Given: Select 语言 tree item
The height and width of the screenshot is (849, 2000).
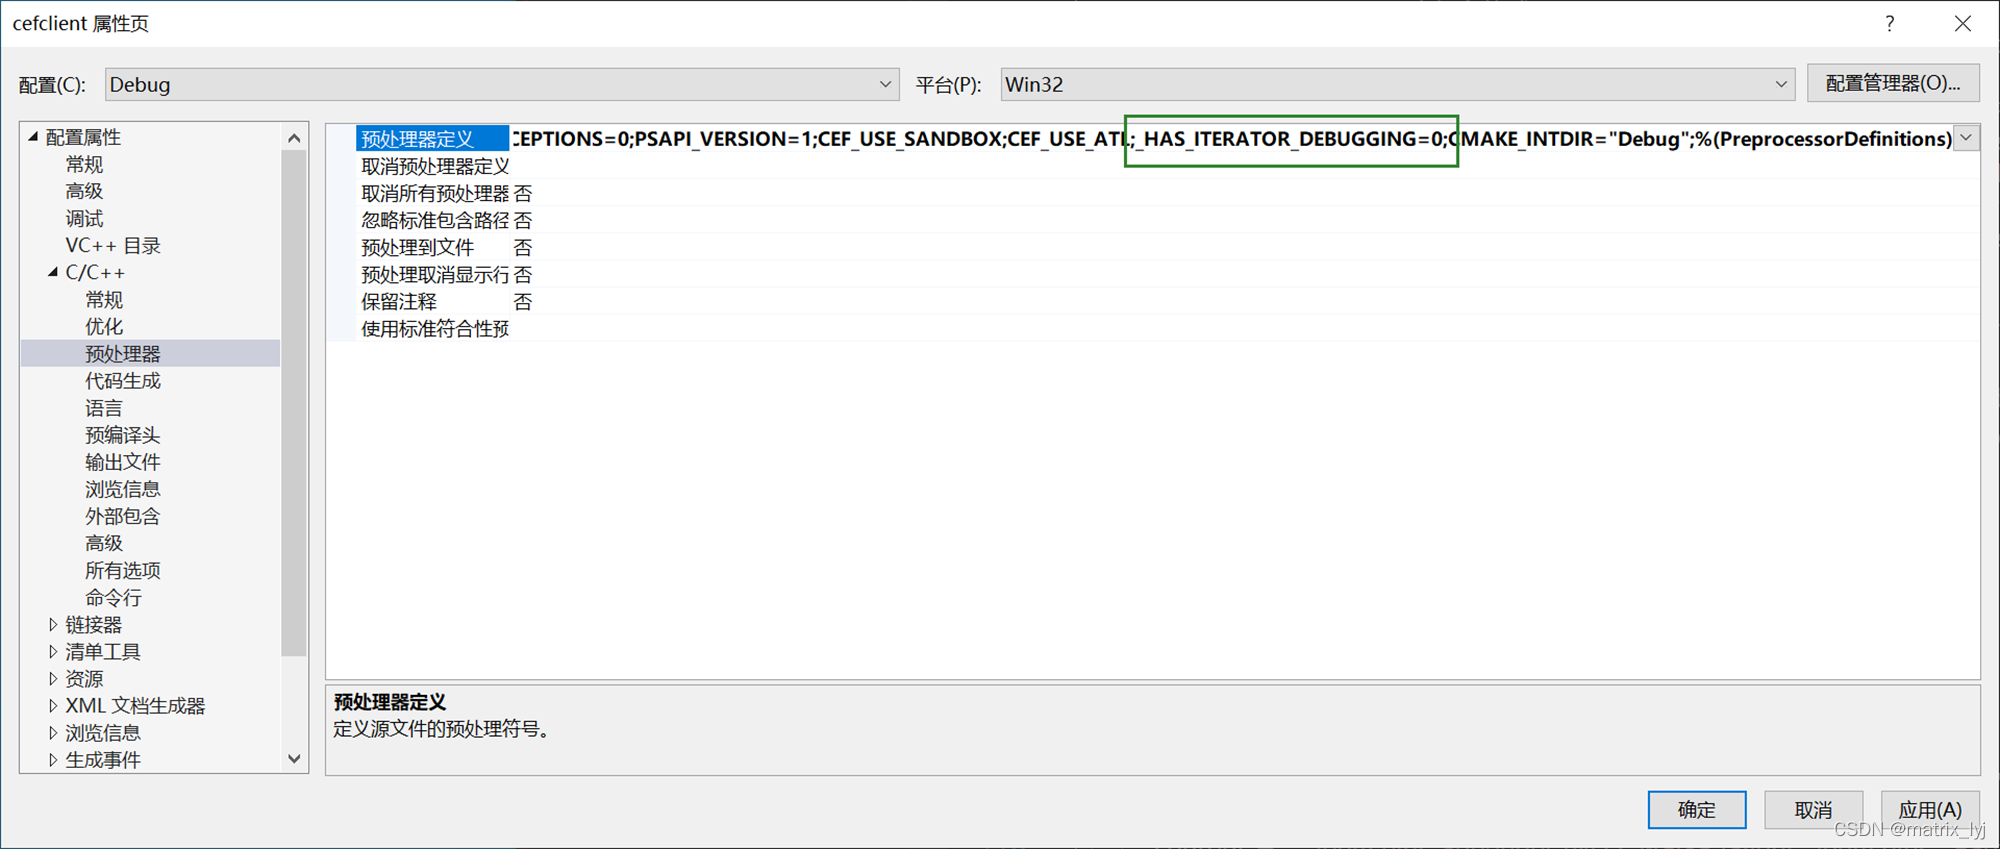Looking at the screenshot, I should point(104,407).
